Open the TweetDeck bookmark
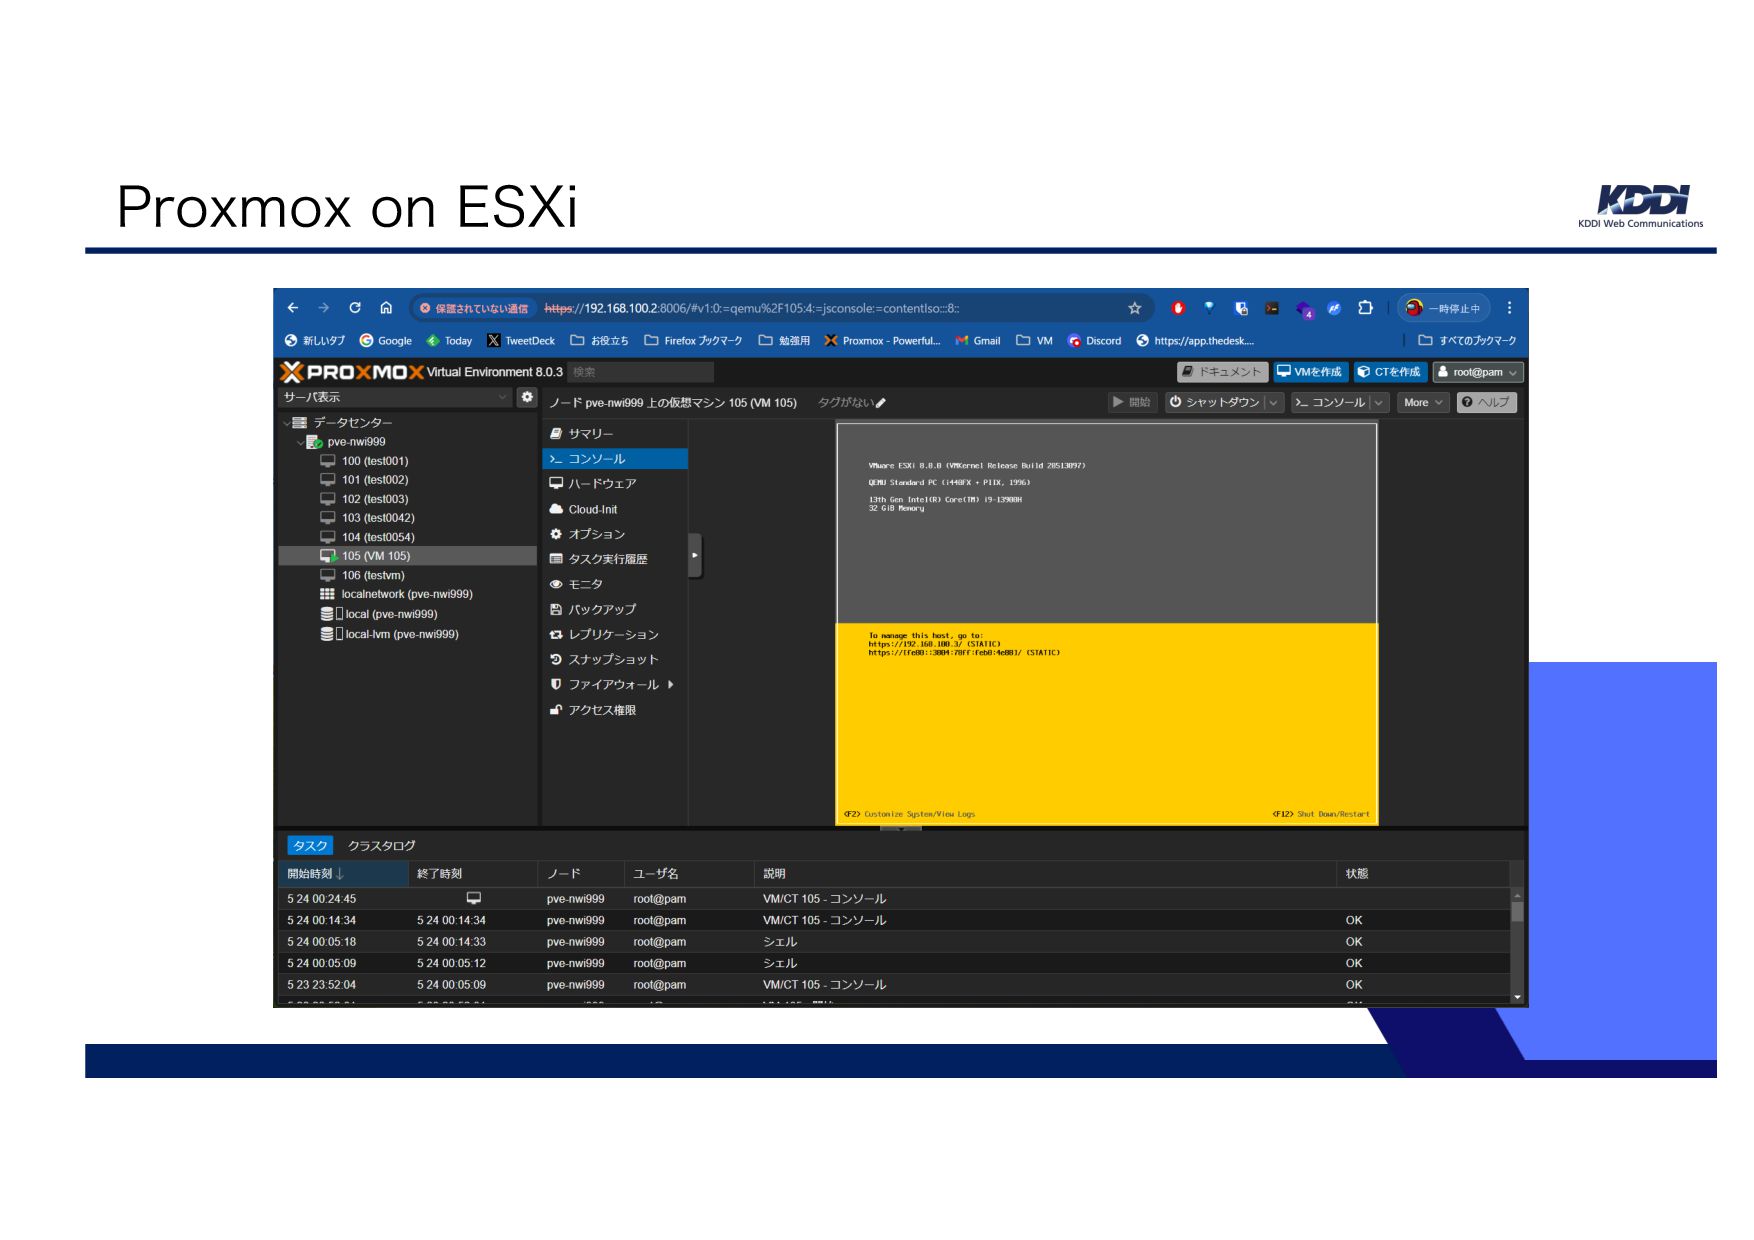This screenshot has height=1240, width=1754. point(521,341)
